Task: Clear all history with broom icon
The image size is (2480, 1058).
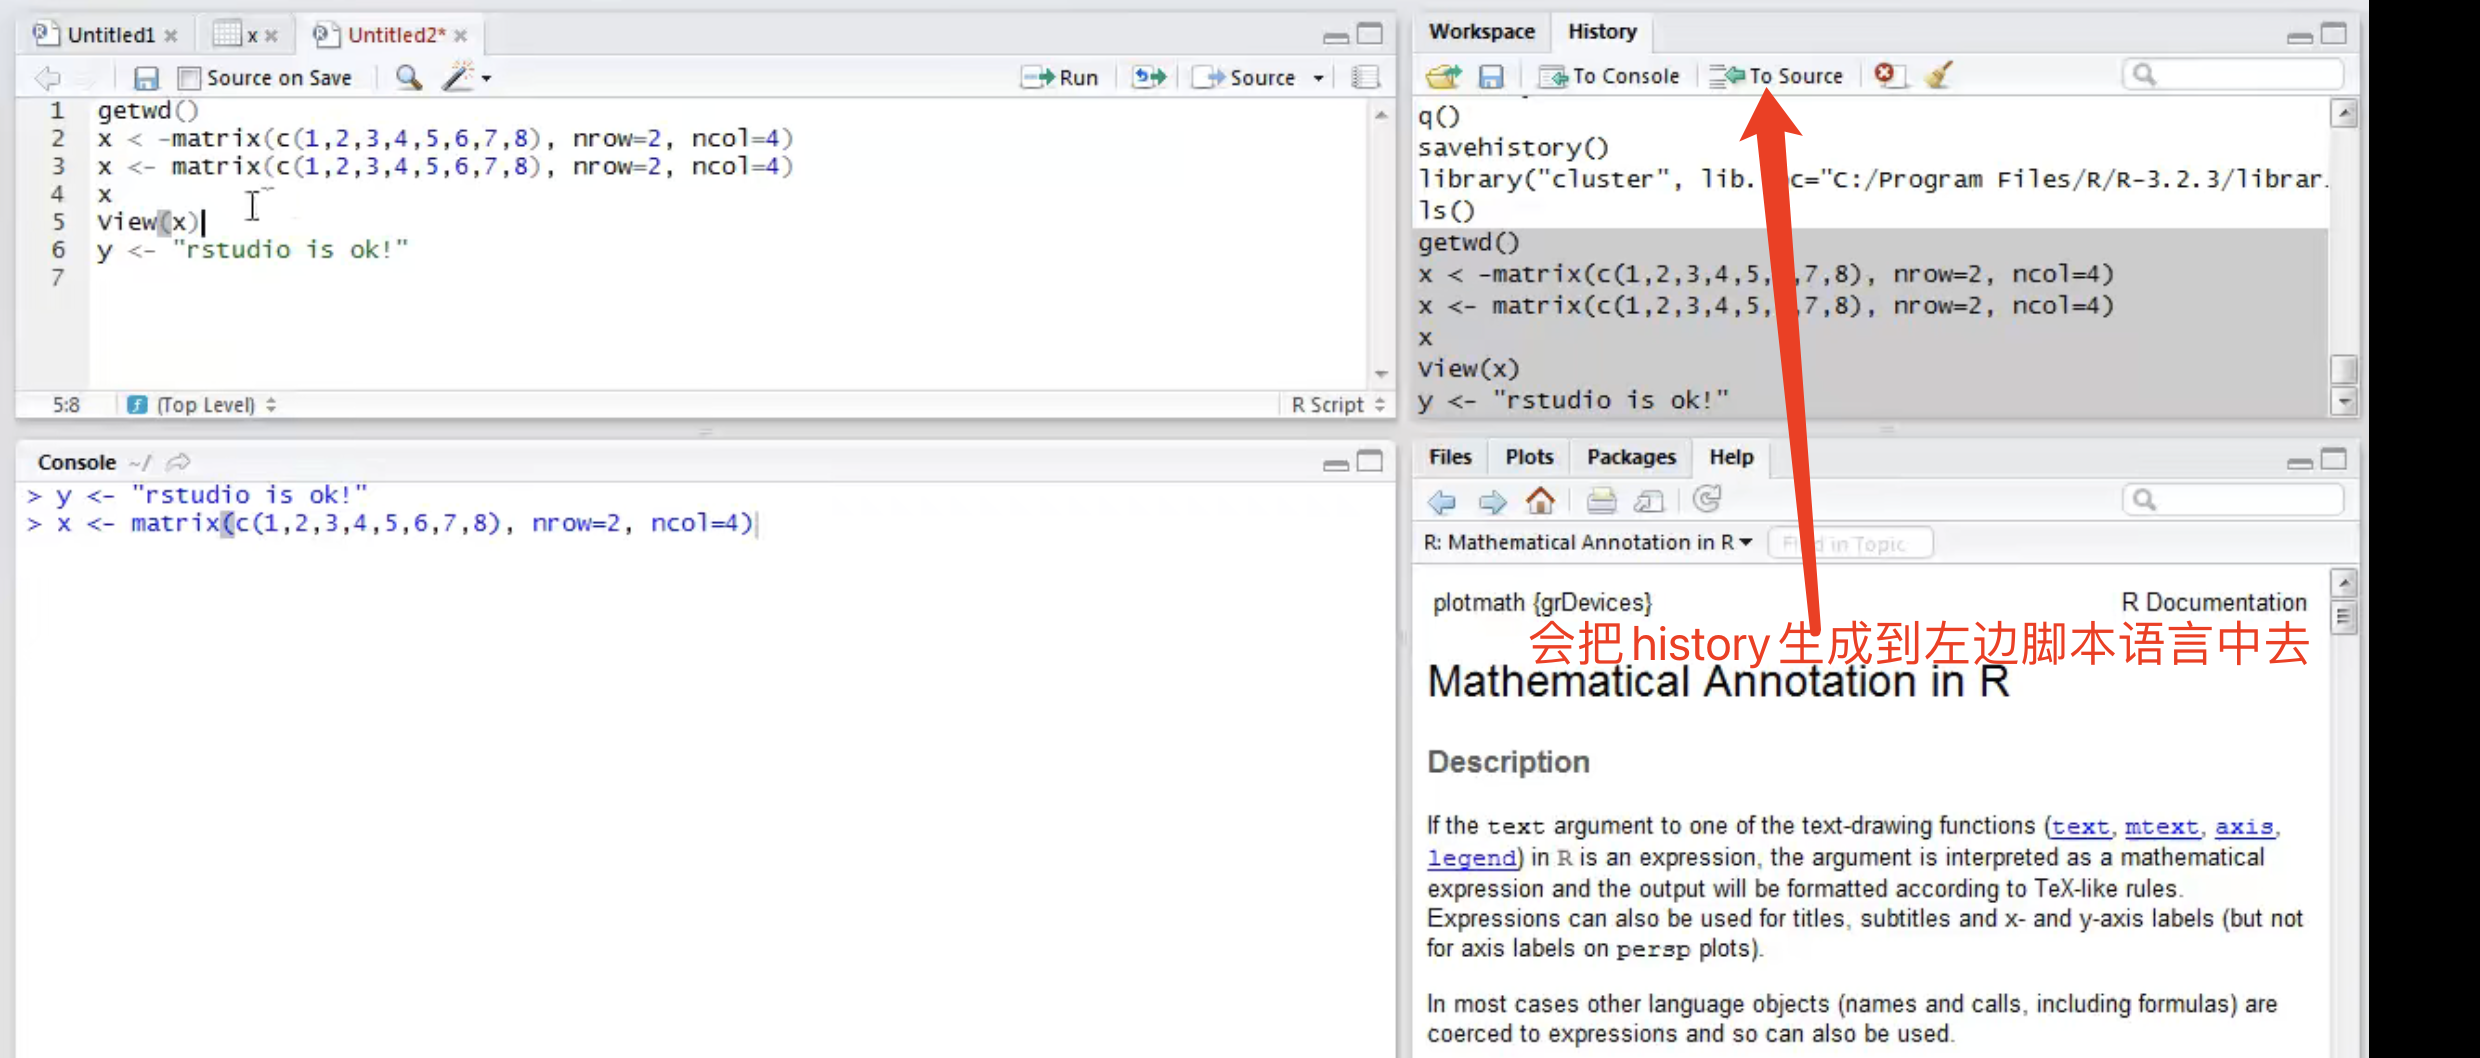Action: (1938, 75)
